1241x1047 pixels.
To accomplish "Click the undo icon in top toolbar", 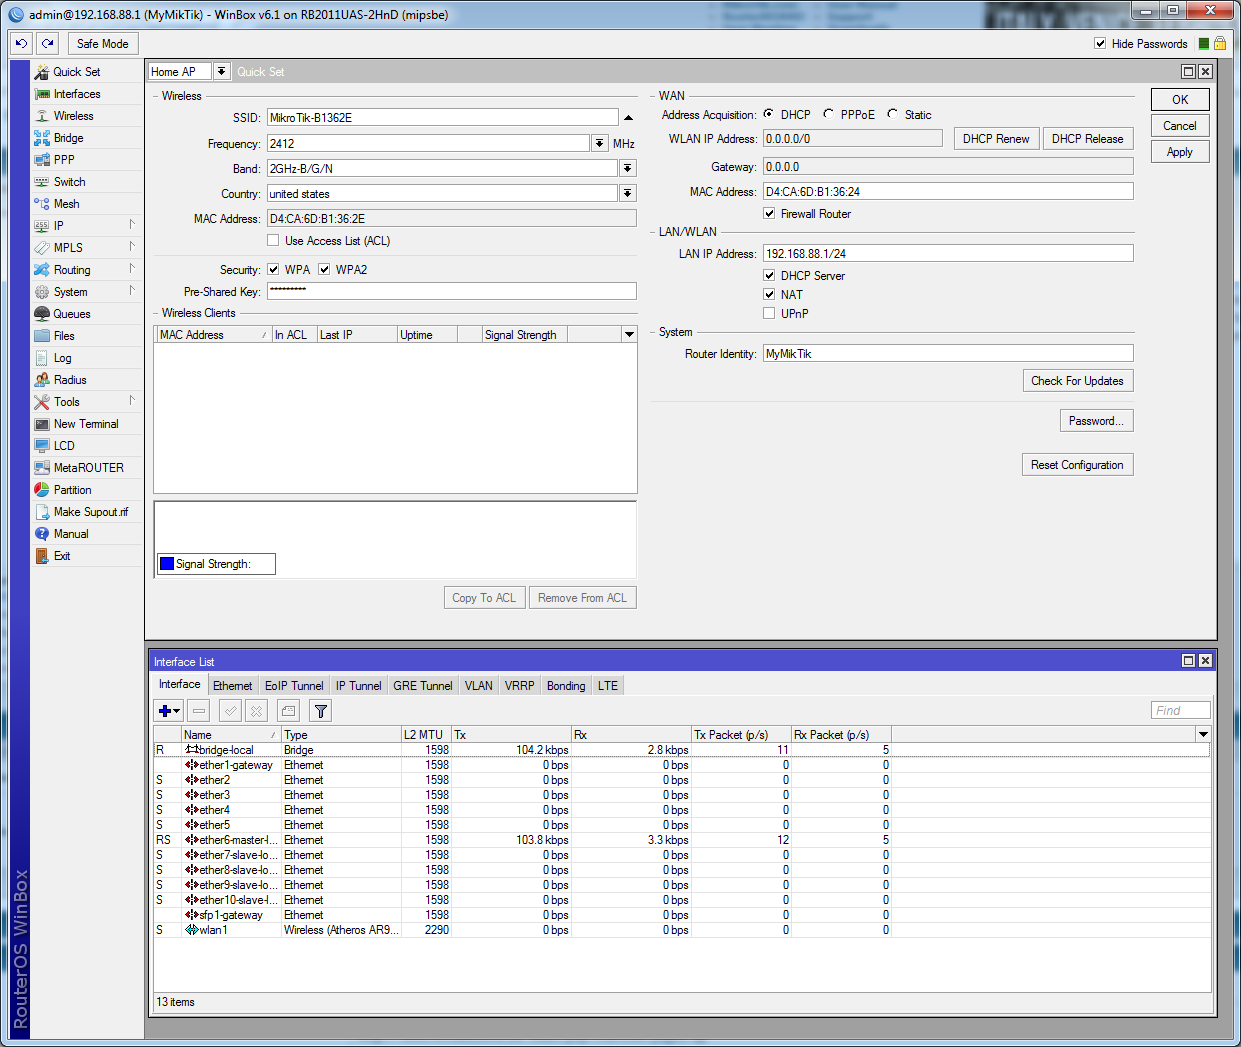I will coord(22,44).
